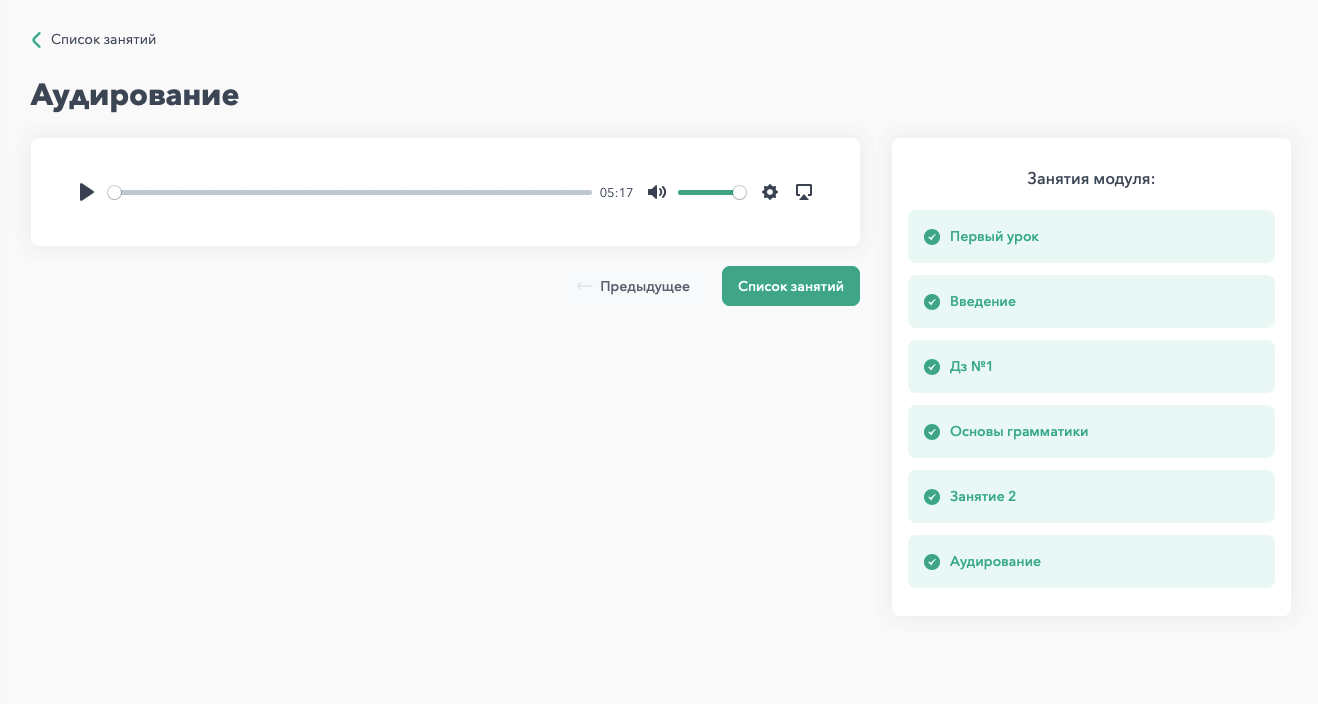Screen dimensions: 1318x704
Task: Click the checkmark icon next to Основы грамматики
Action: coord(932,432)
